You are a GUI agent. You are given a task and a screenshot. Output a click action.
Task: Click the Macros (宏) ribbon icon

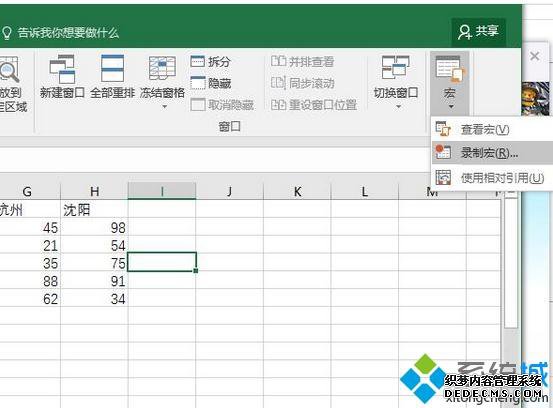click(450, 68)
